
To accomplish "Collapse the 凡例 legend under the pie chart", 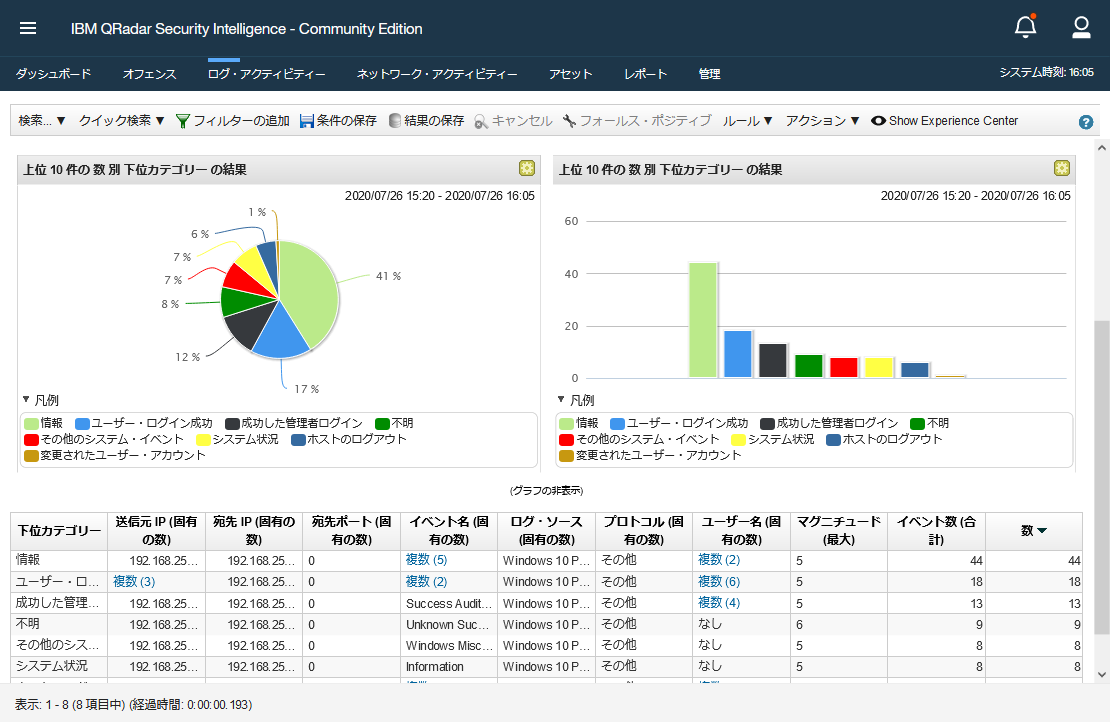I will pyautogui.click(x=40, y=400).
